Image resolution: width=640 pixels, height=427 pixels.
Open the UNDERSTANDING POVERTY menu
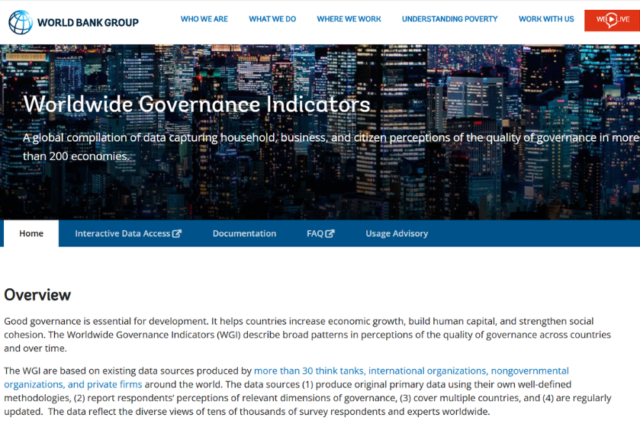tap(449, 19)
